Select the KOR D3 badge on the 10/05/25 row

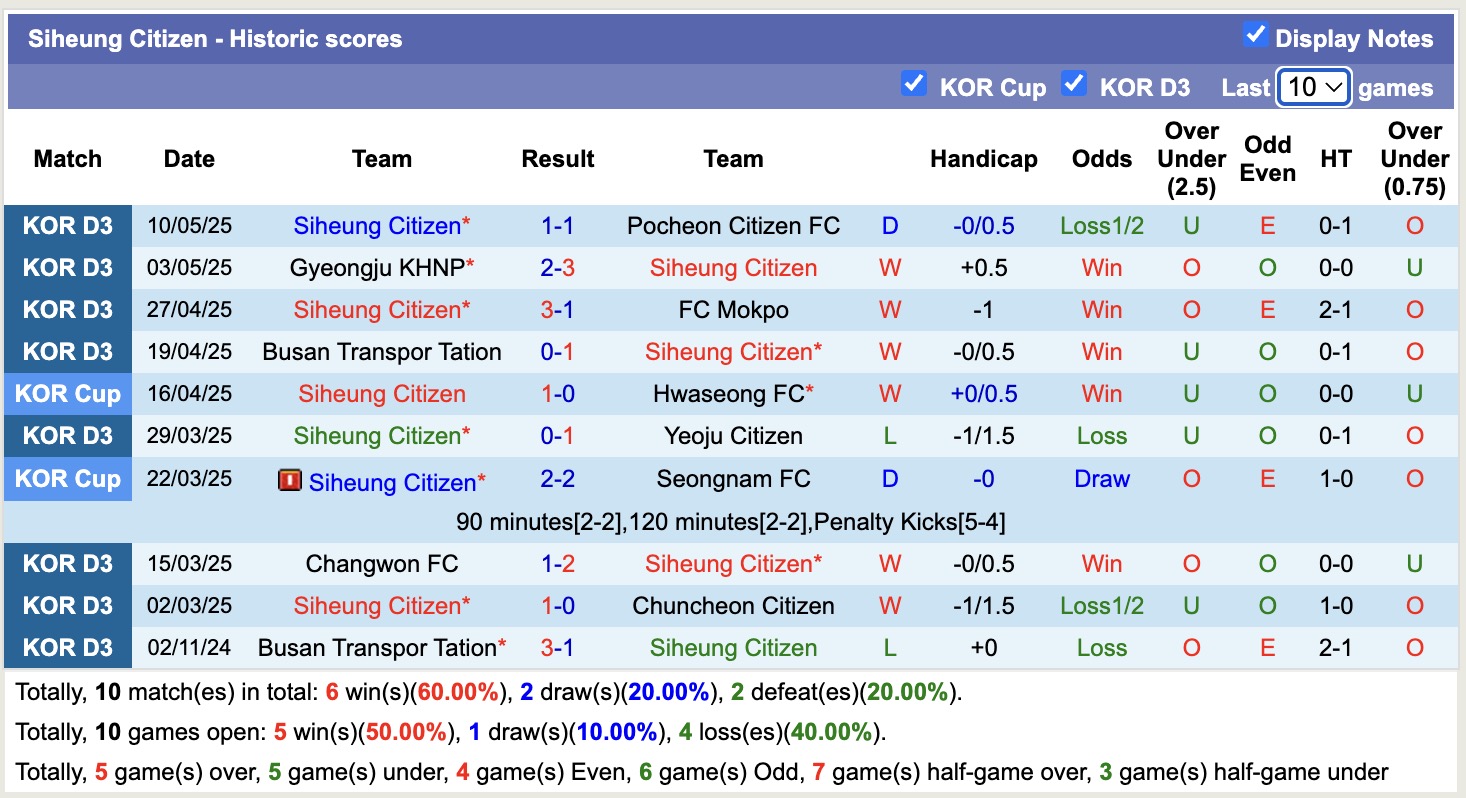tap(67, 225)
